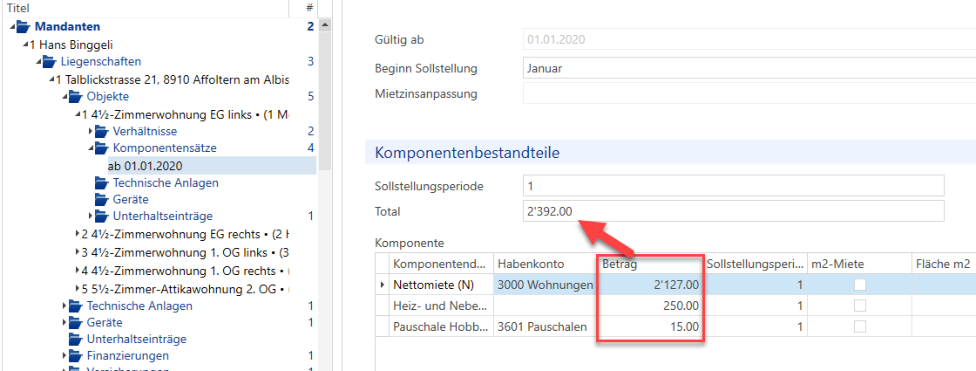Click the Finanzierungen folder icon

(75, 356)
